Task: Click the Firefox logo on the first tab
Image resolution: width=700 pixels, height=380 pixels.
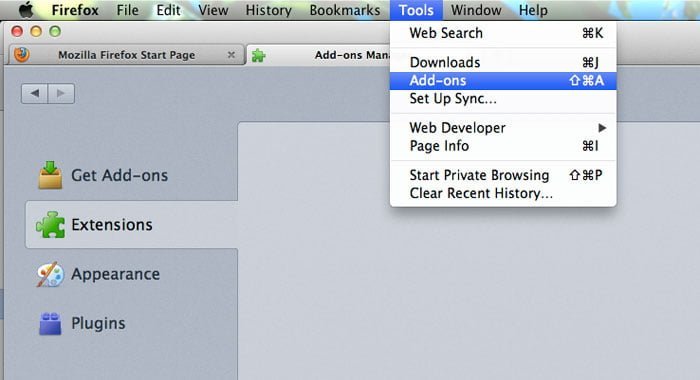Action: [22, 54]
